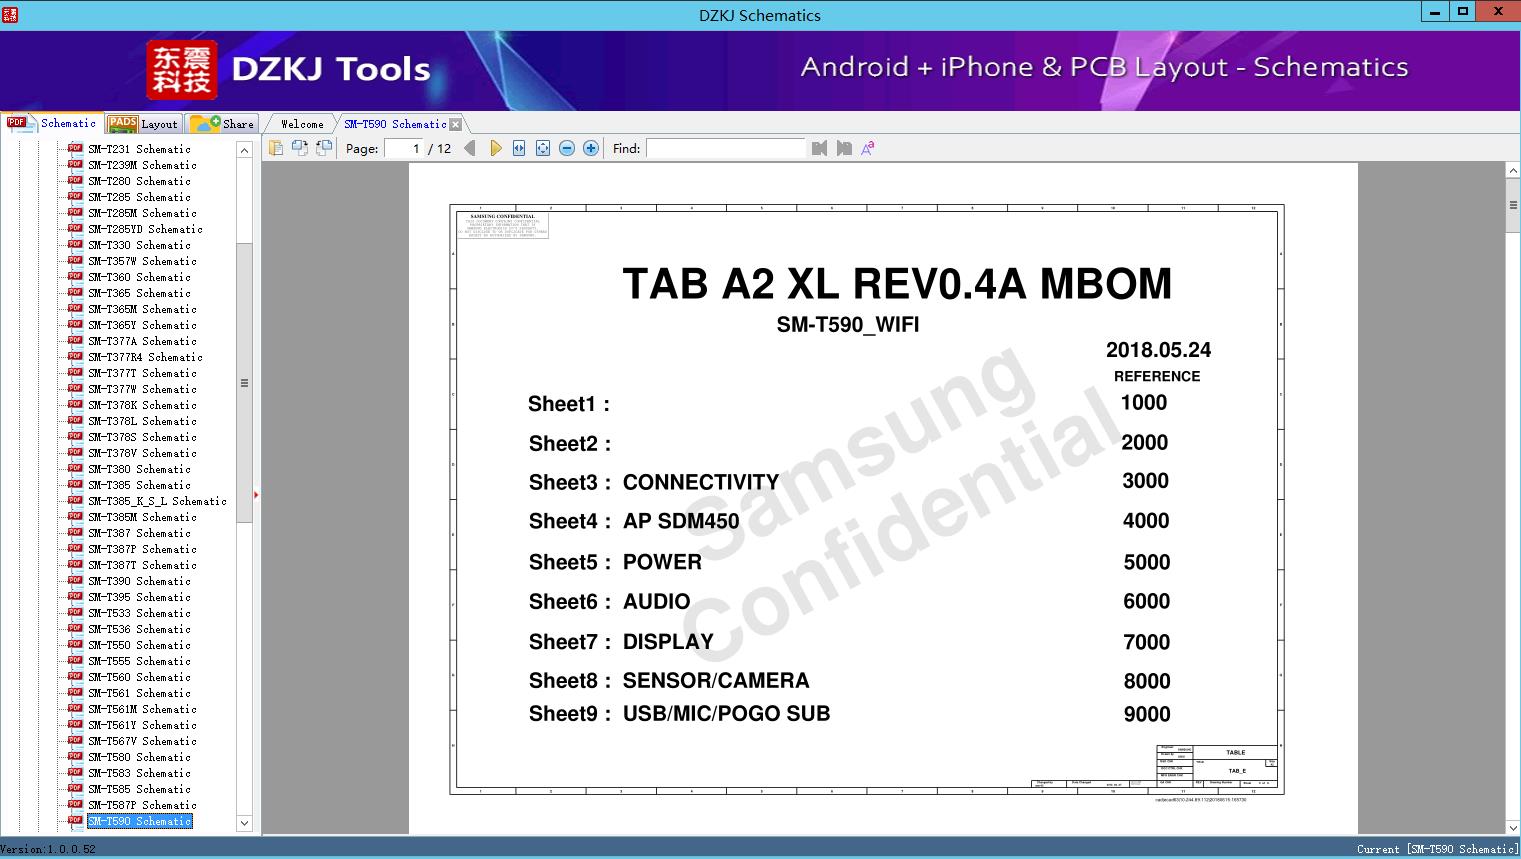Go to the next page
The image size is (1521, 859).
(x=495, y=148)
